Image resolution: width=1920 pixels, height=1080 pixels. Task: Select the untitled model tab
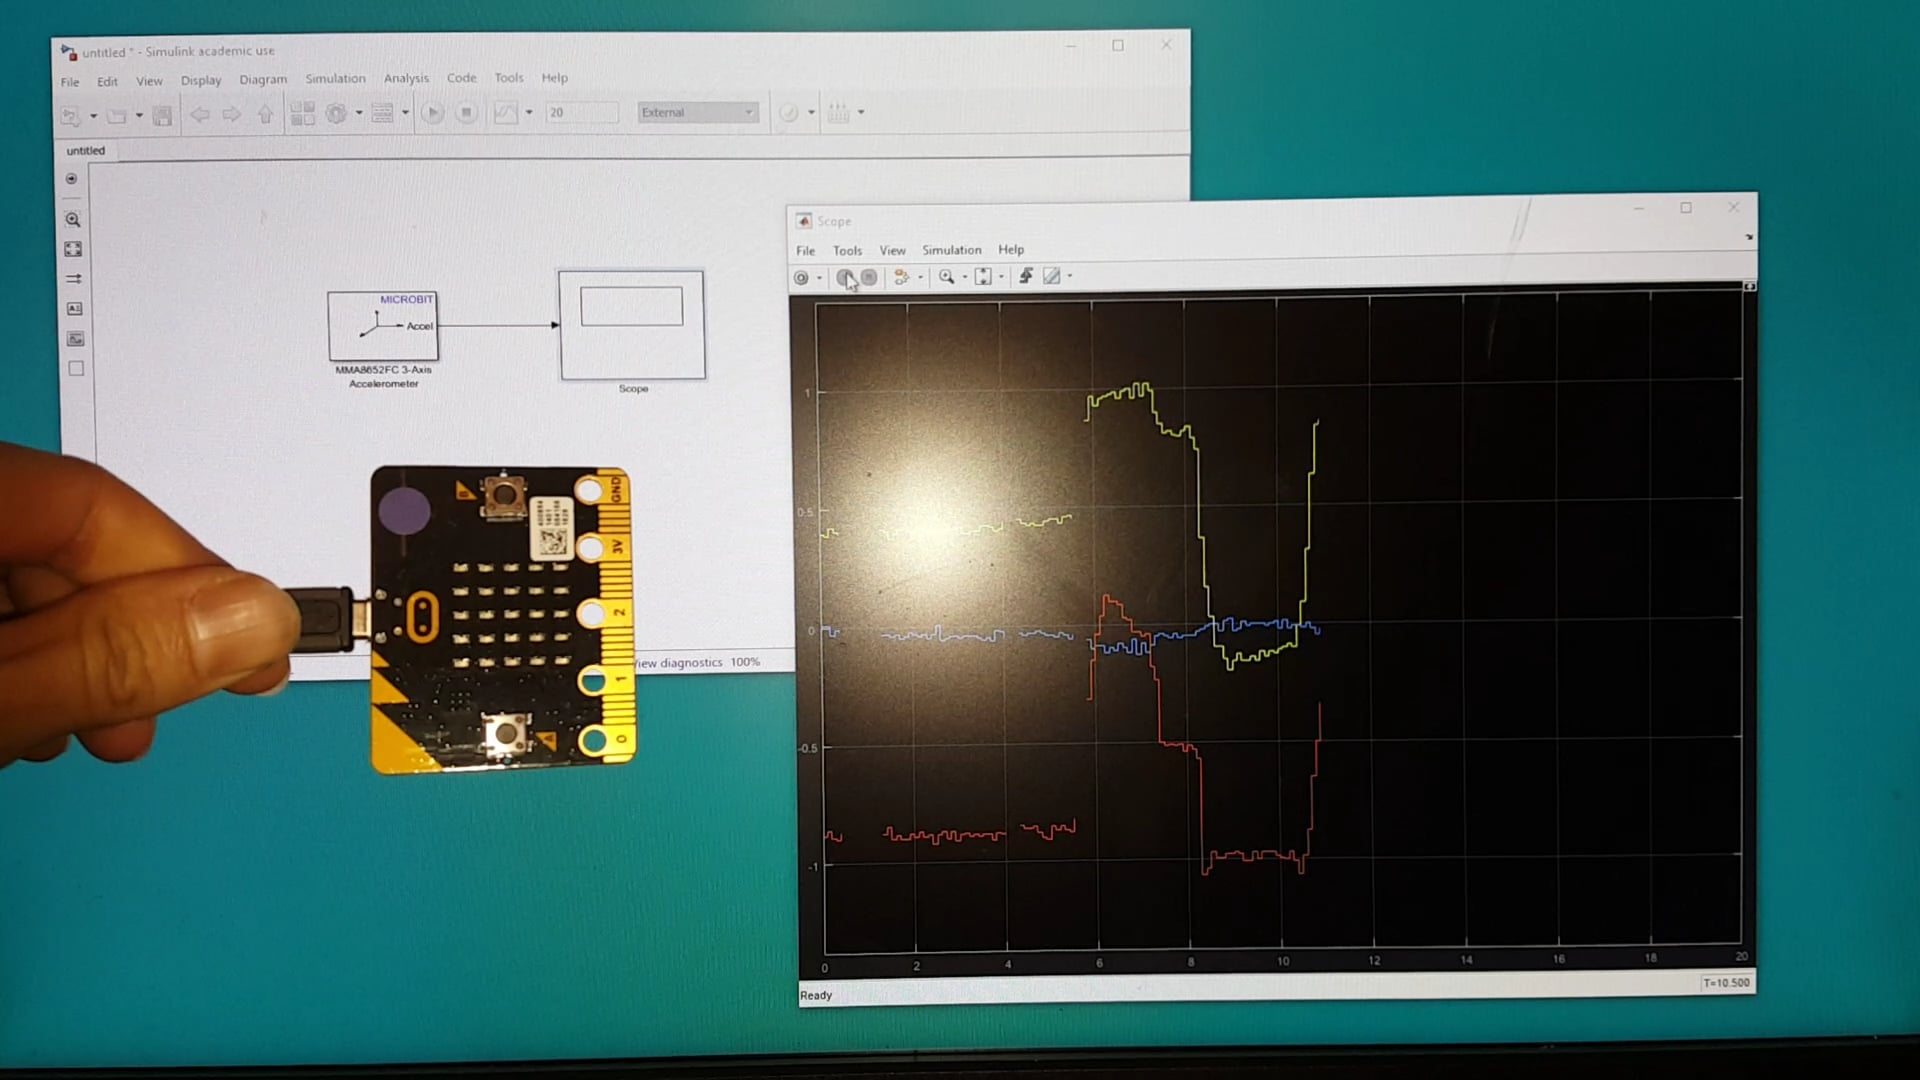pyautogui.click(x=85, y=150)
